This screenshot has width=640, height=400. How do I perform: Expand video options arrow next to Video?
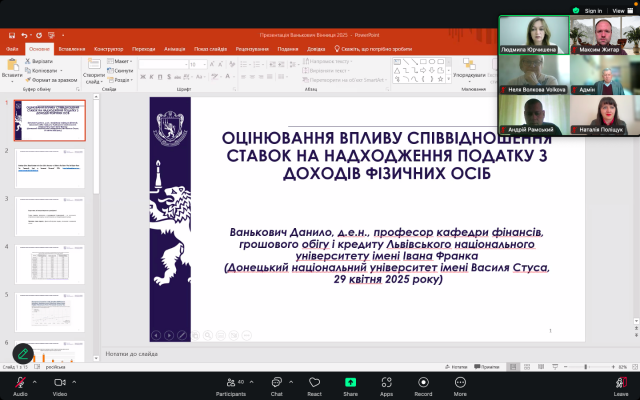(x=75, y=381)
